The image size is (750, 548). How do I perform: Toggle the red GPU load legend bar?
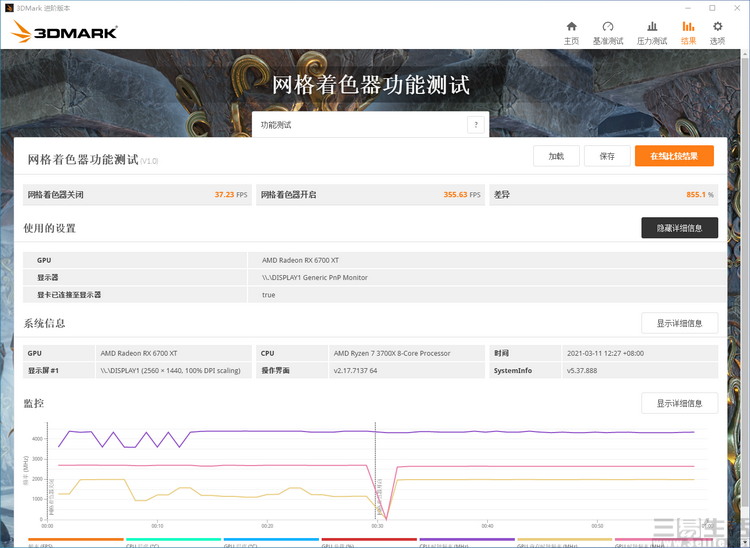click(x=369, y=539)
